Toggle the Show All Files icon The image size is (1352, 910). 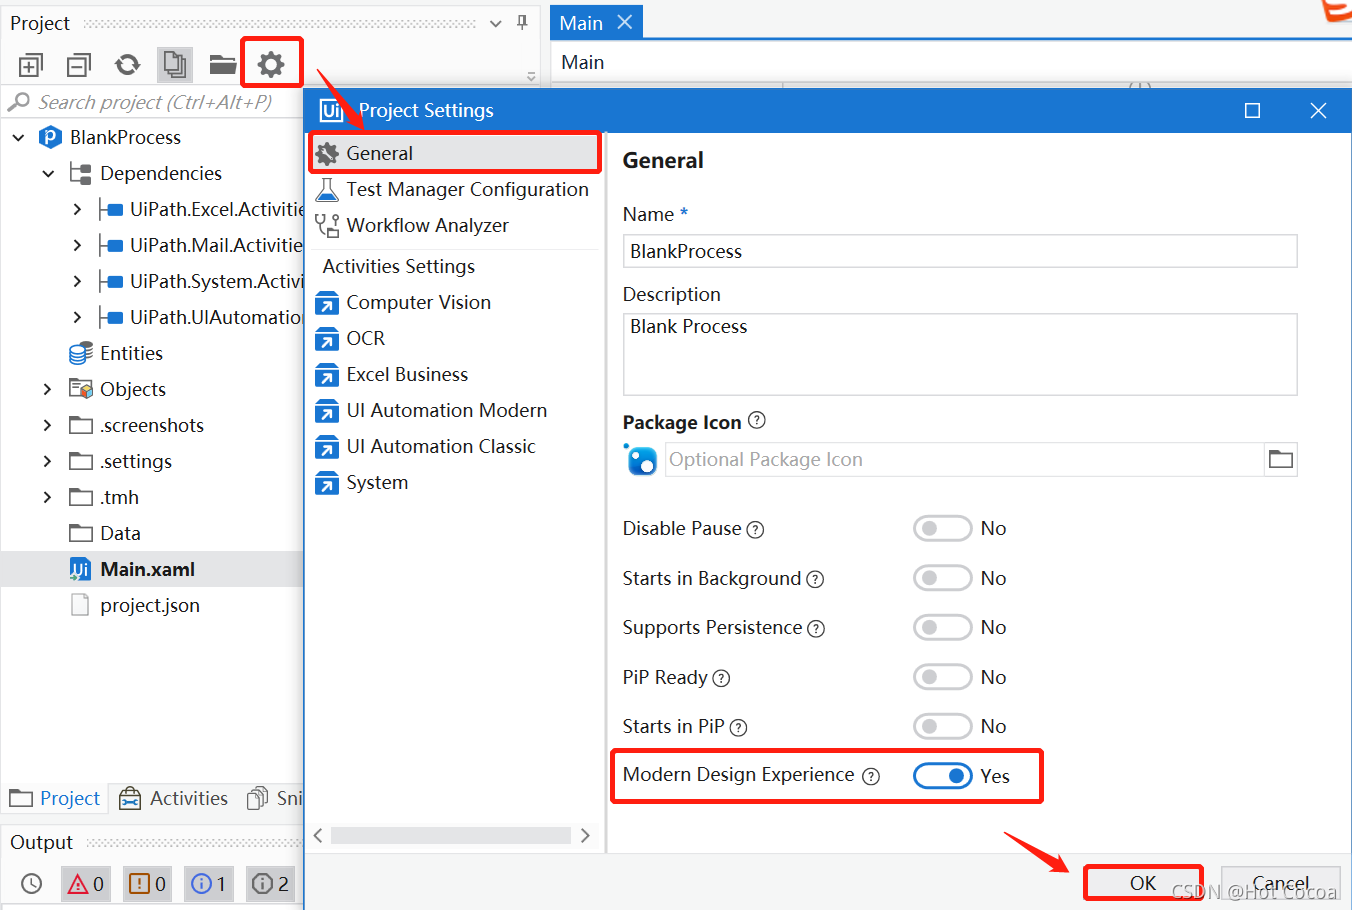pos(175,65)
